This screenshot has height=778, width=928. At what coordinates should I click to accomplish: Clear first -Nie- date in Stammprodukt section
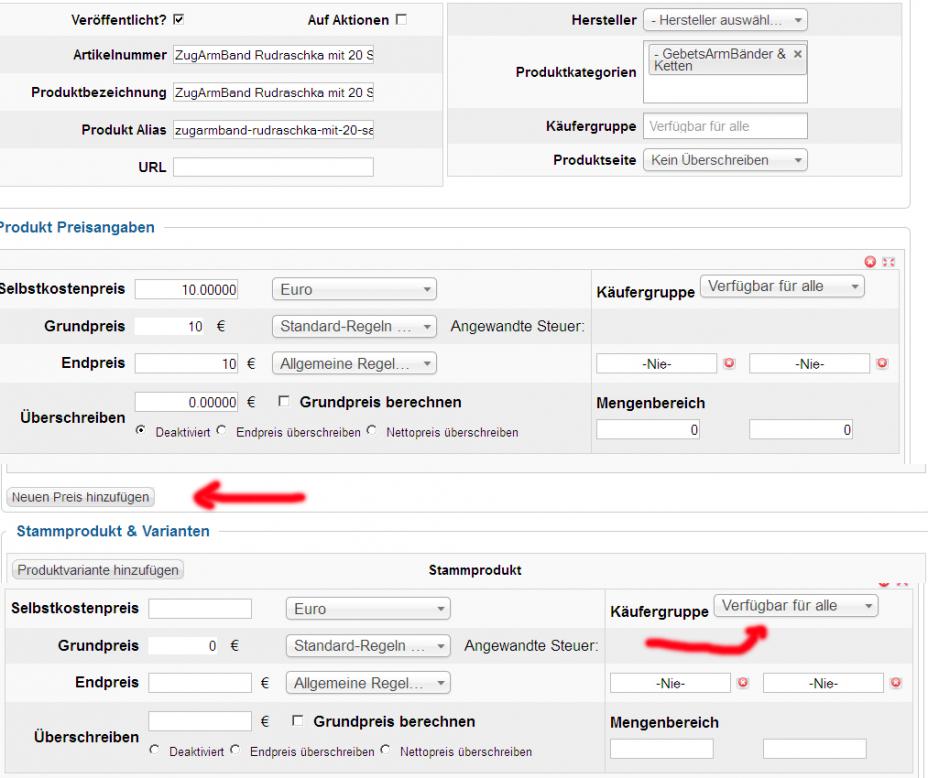[743, 683]
